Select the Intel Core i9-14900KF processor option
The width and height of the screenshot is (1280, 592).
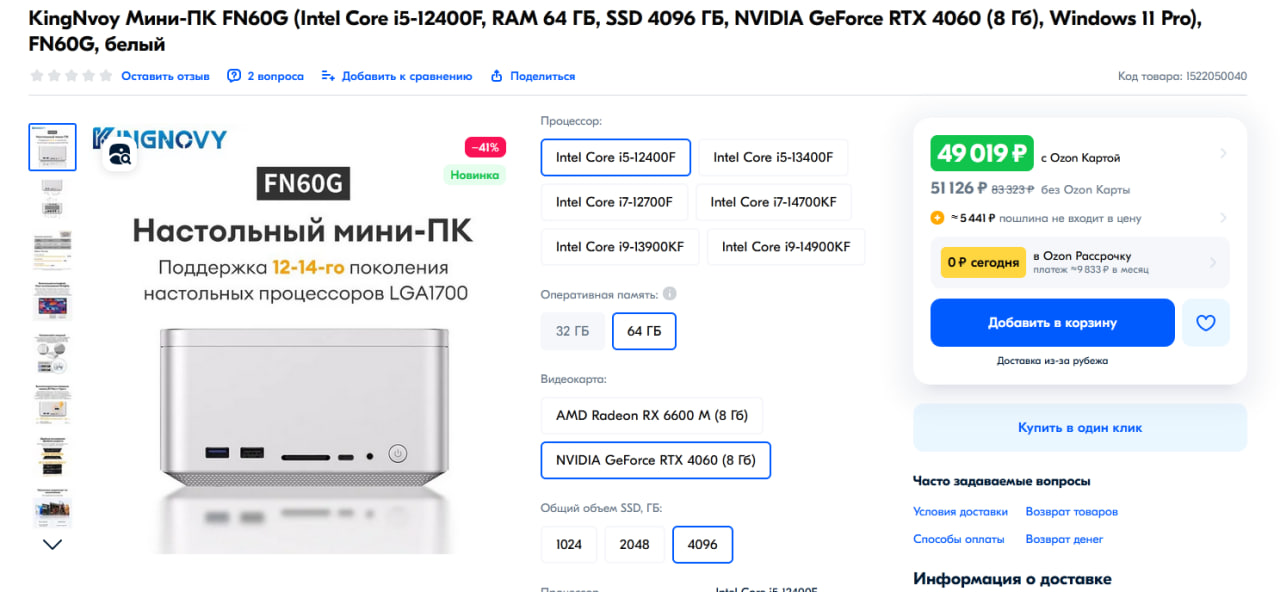point(786,247)
